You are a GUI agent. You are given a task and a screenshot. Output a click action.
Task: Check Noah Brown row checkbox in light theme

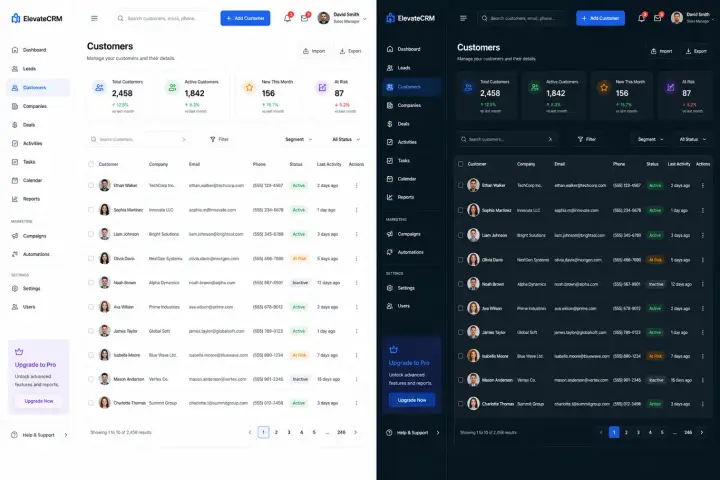point(91,283)
